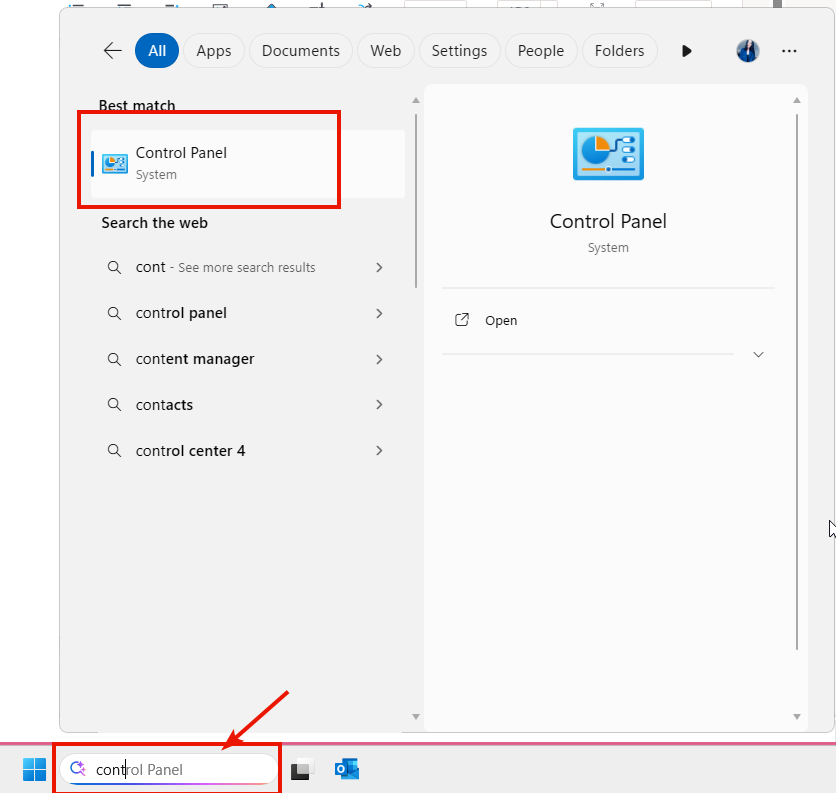Click the search icon beside 'control panel'

[114, 313]
